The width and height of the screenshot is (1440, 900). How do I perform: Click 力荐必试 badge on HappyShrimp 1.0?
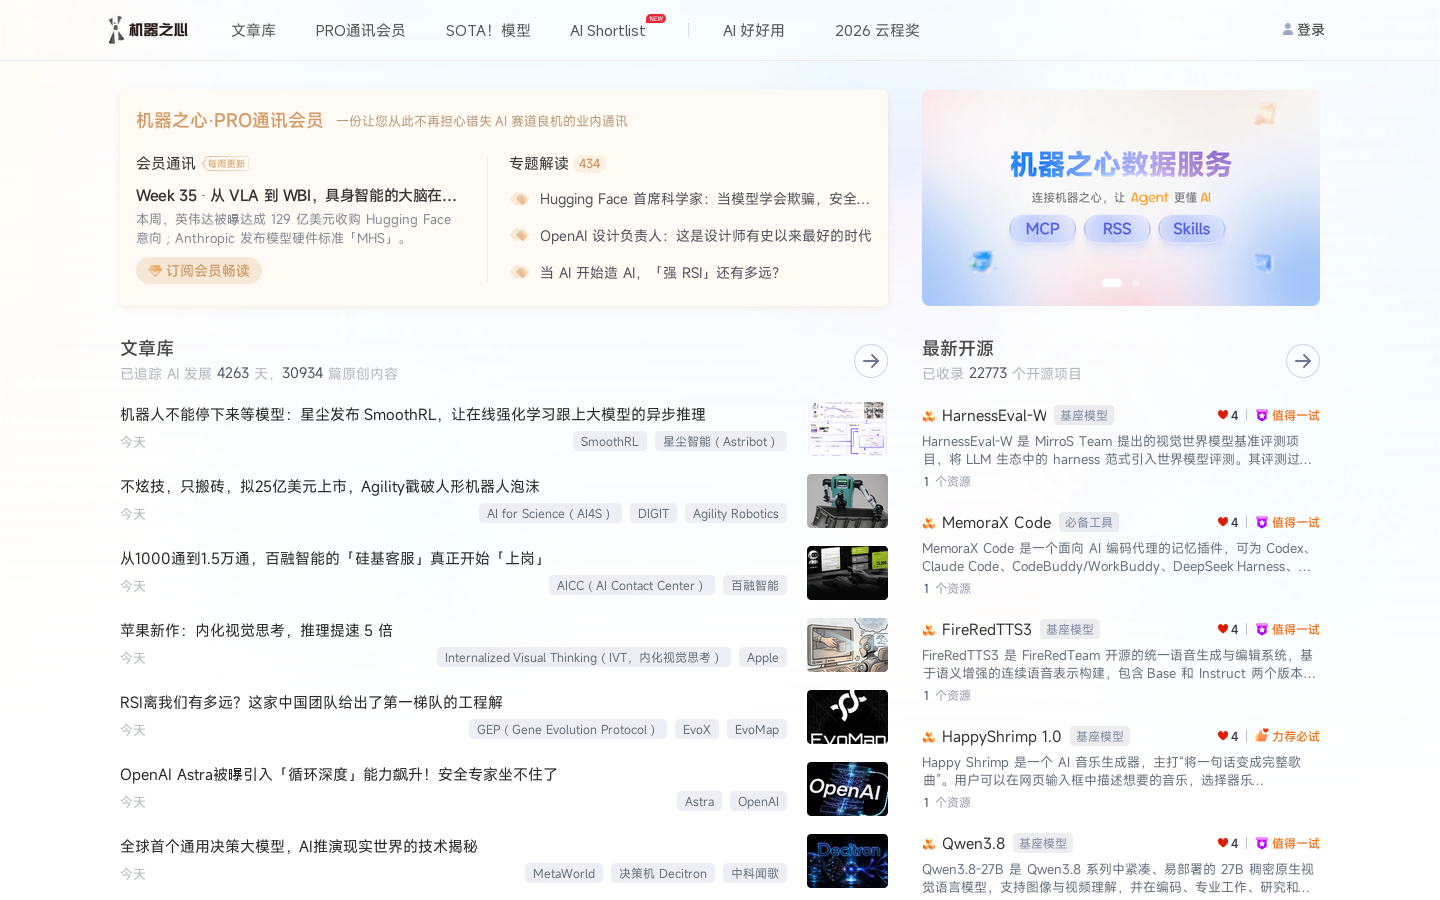click(1288, 736)
